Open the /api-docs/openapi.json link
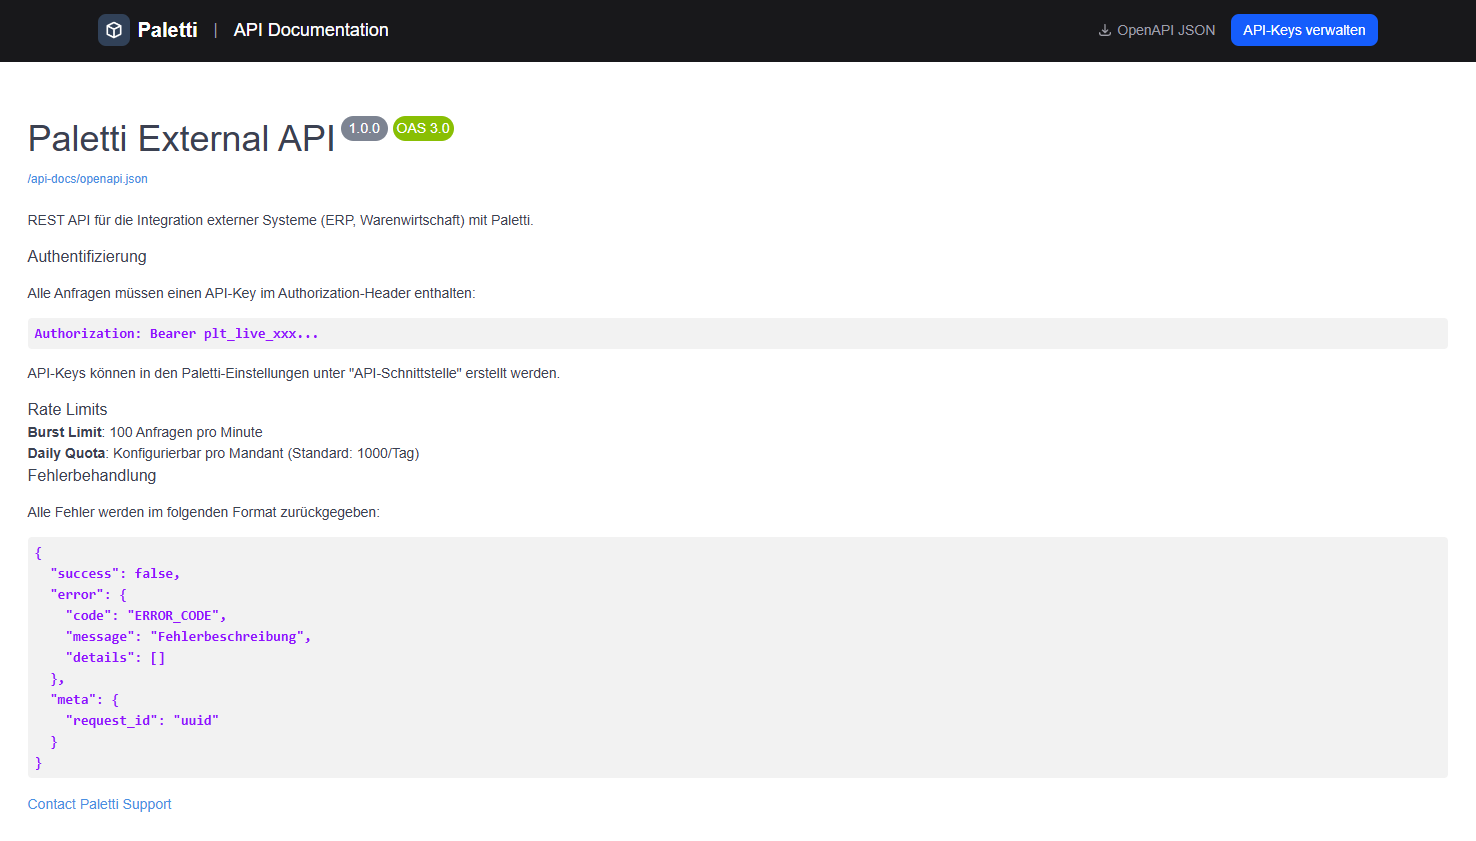This screenshot has width=1476, height=841. [88, 179]
